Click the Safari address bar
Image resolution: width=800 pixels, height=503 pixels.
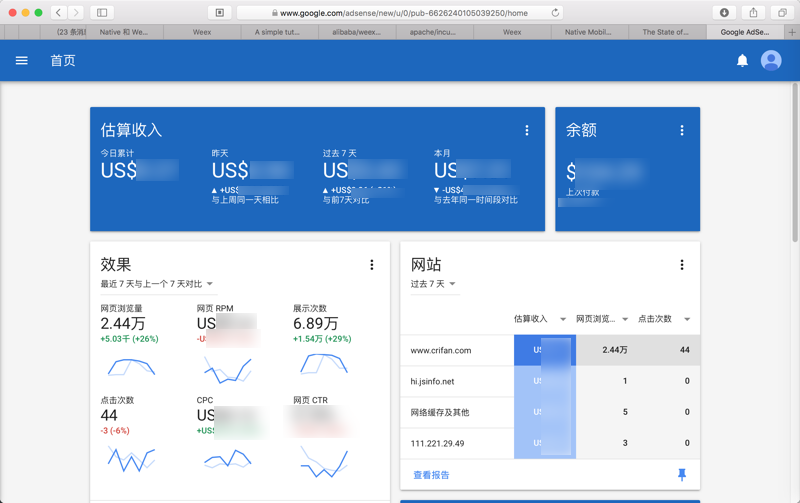pos(400,13)
